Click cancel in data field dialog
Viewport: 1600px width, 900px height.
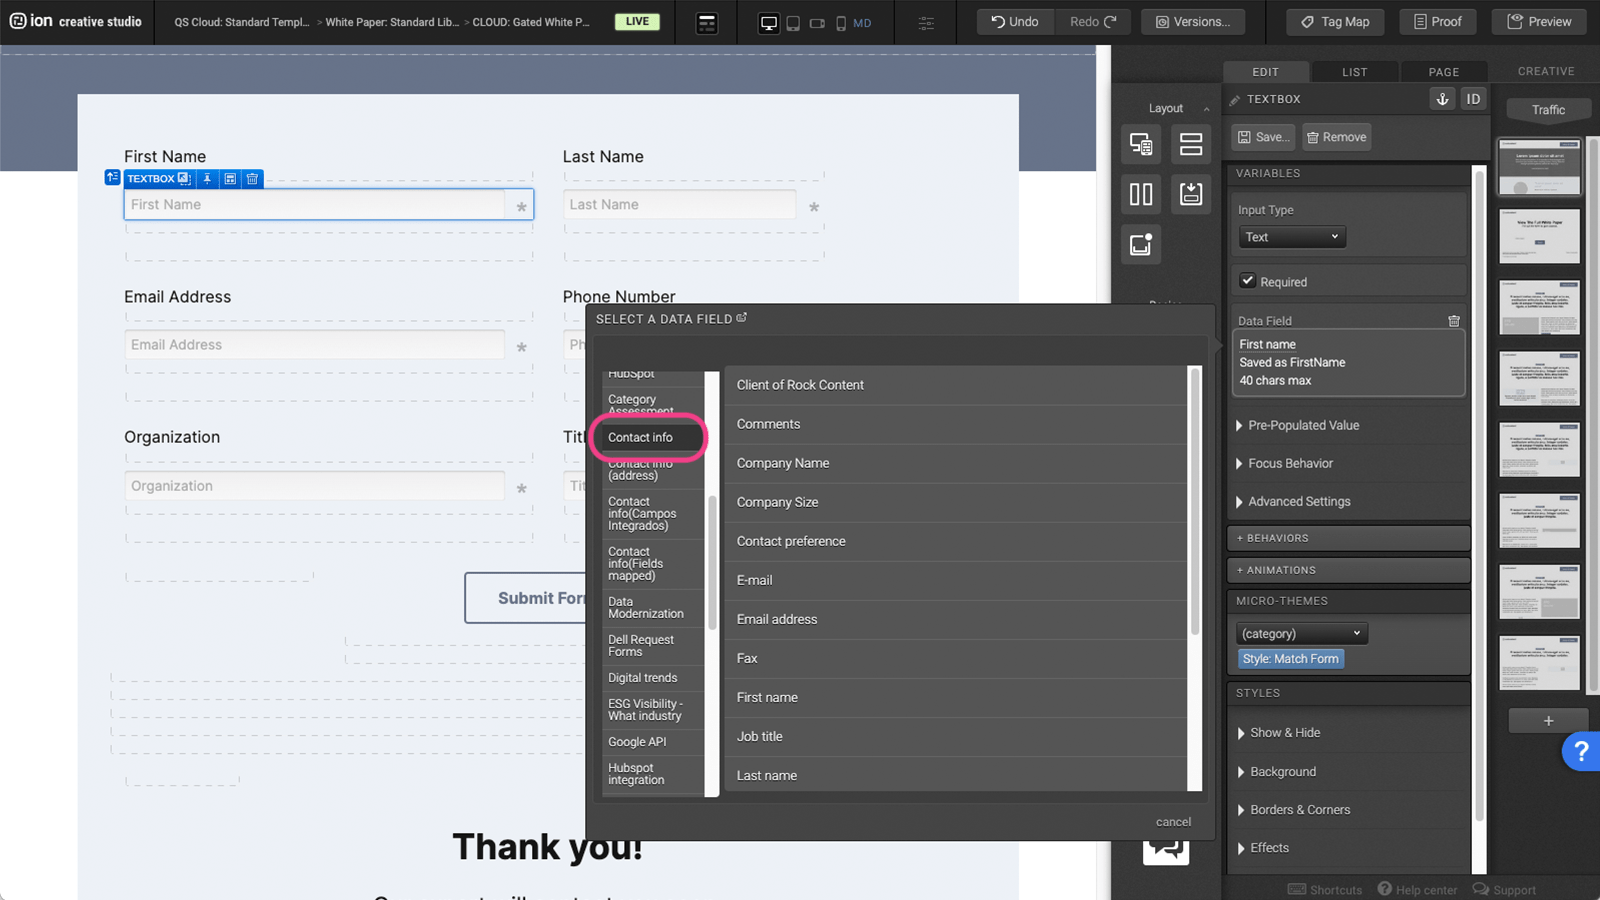tap(1173, 822)
